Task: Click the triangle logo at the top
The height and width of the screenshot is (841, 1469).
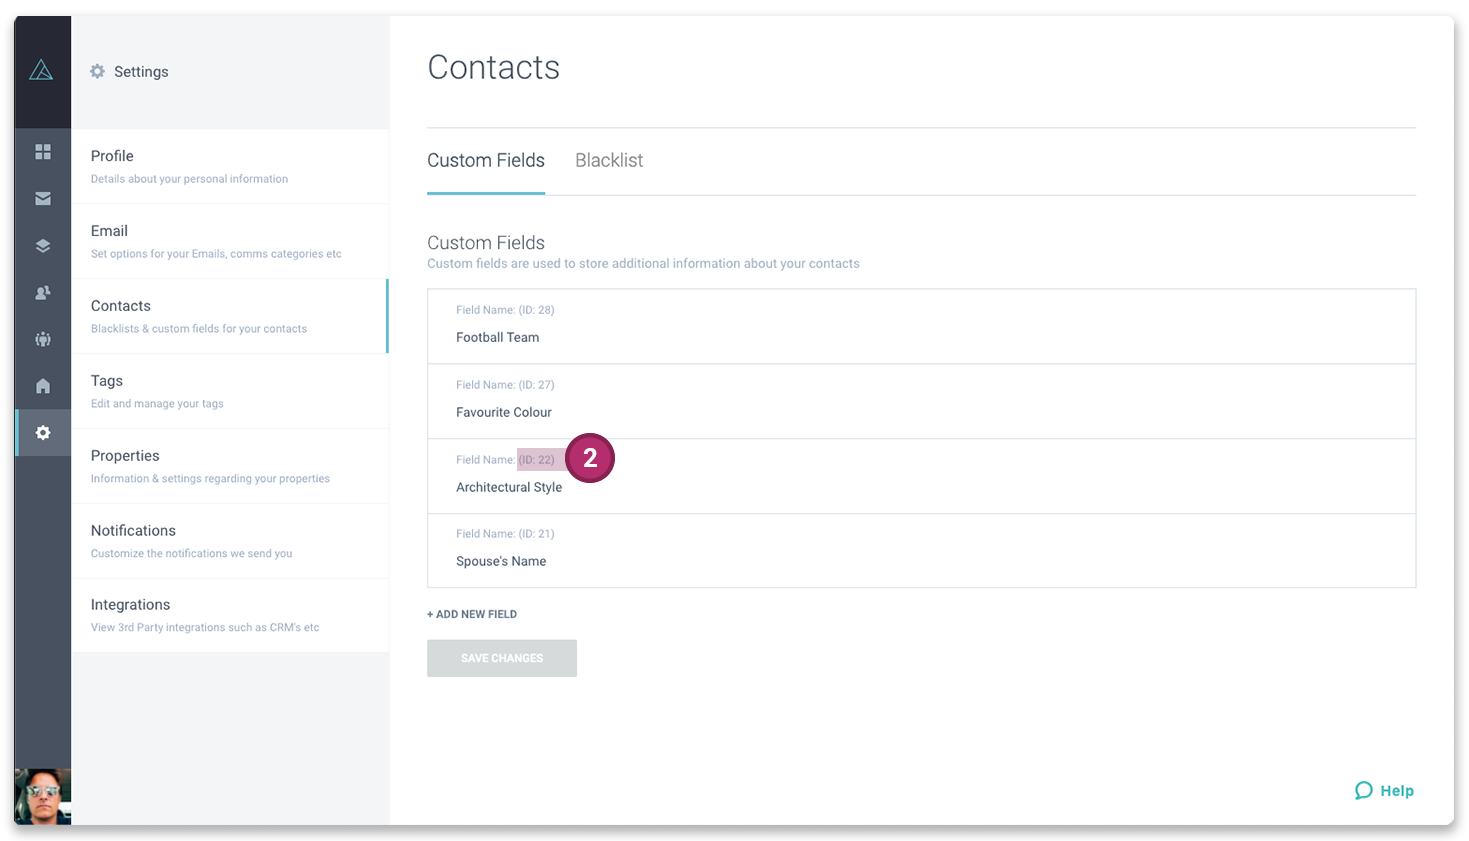Action: pyautogui.click(x=42, y=70)
